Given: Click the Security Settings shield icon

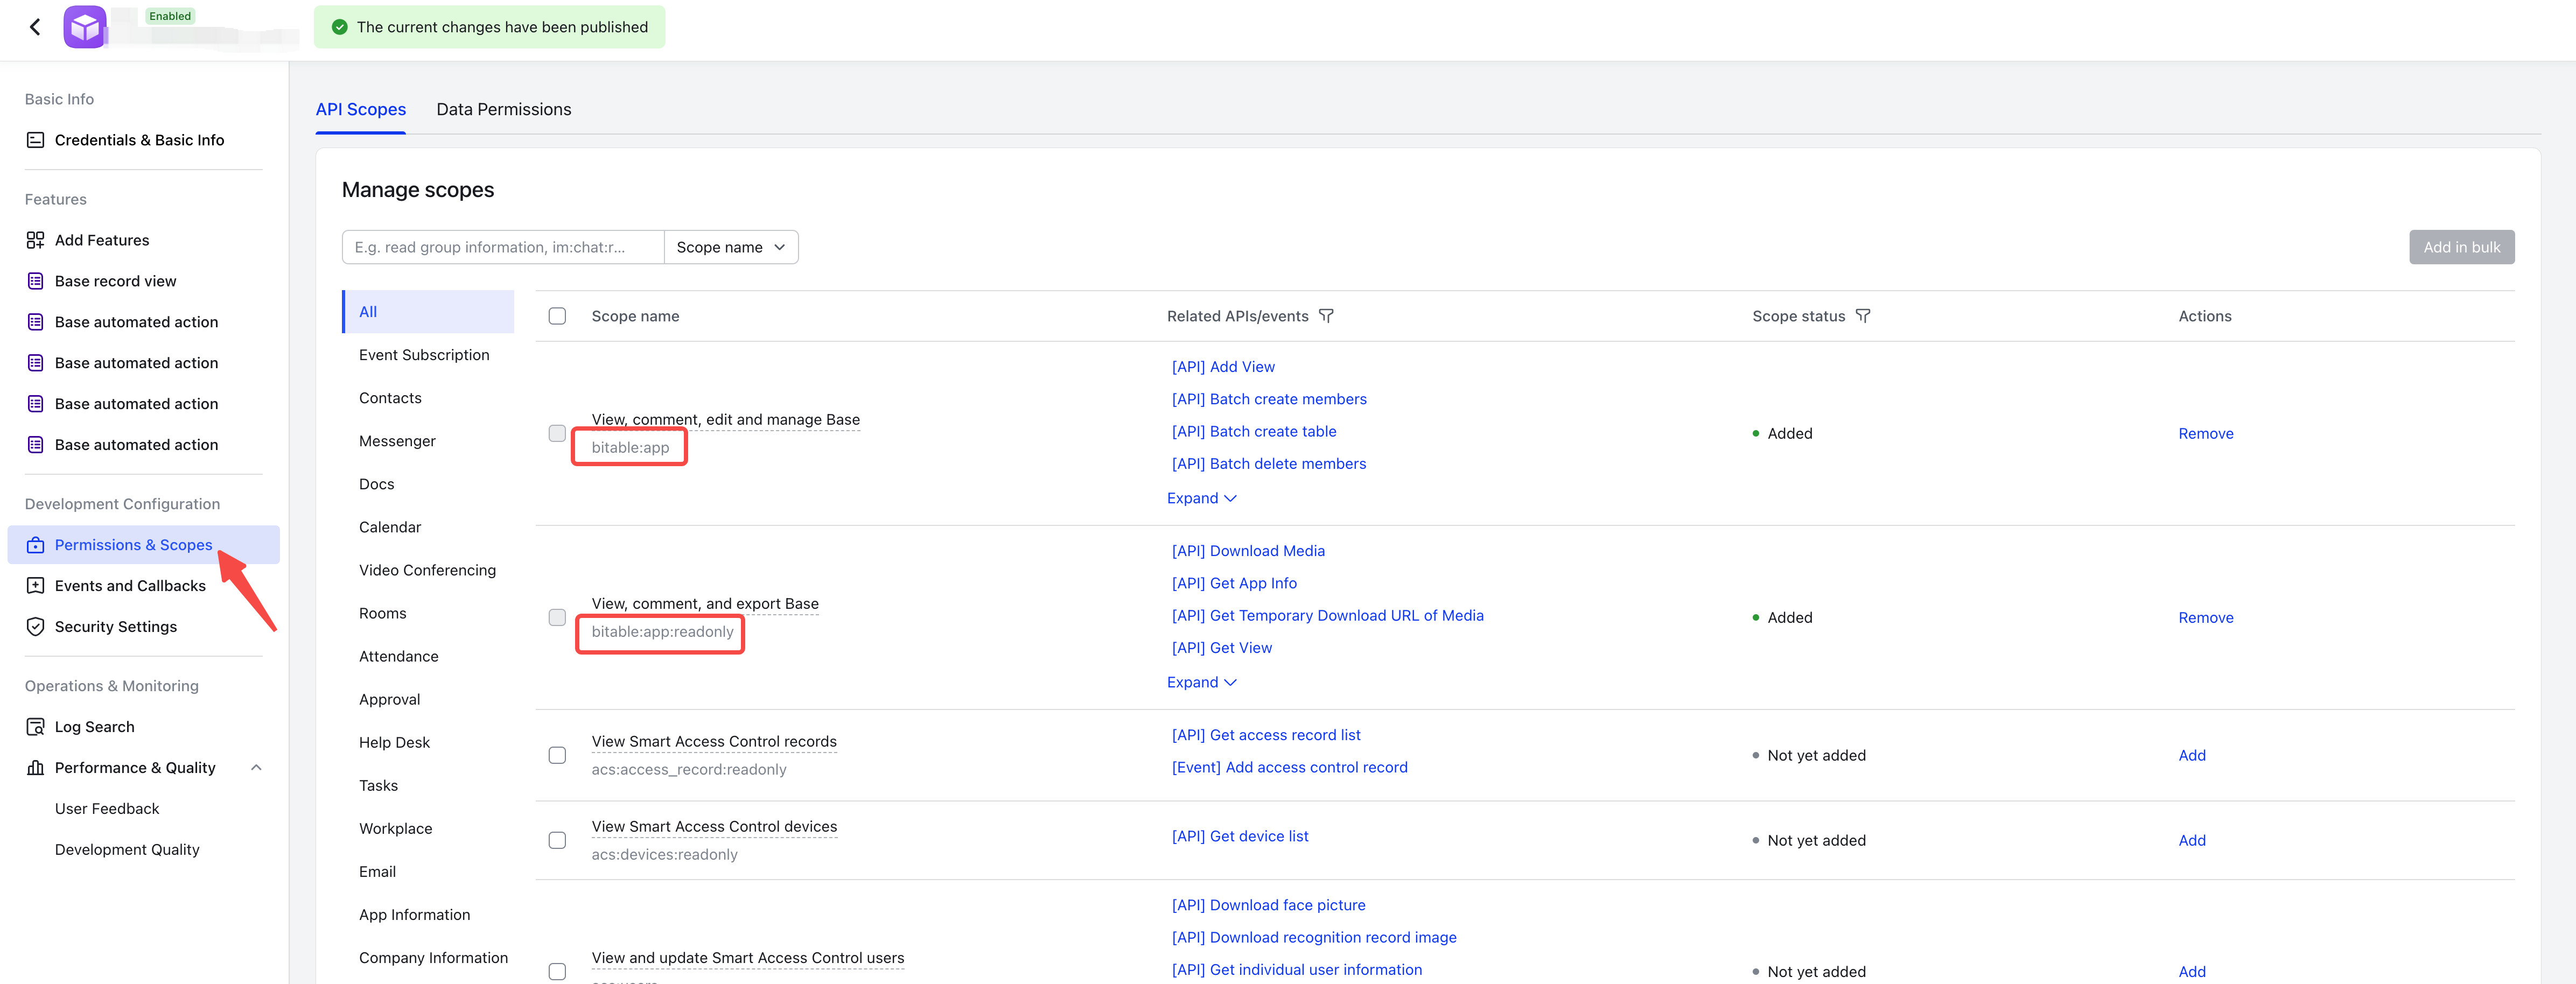Looking at the screenshot, I should click(x=35, y=626).
